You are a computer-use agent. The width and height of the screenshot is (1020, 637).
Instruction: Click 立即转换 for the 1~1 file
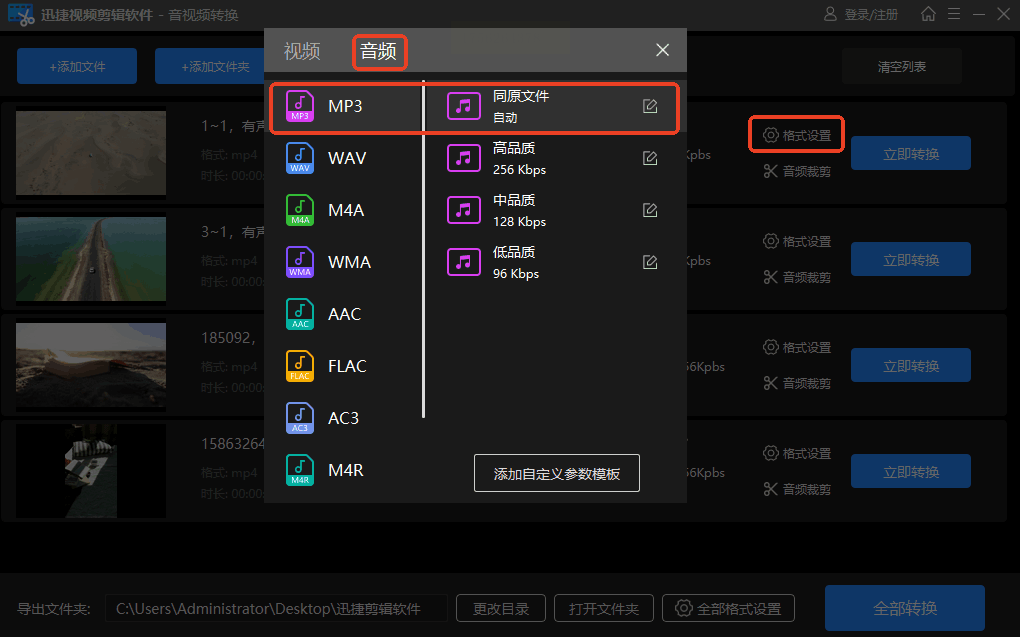tap(911, 154)
